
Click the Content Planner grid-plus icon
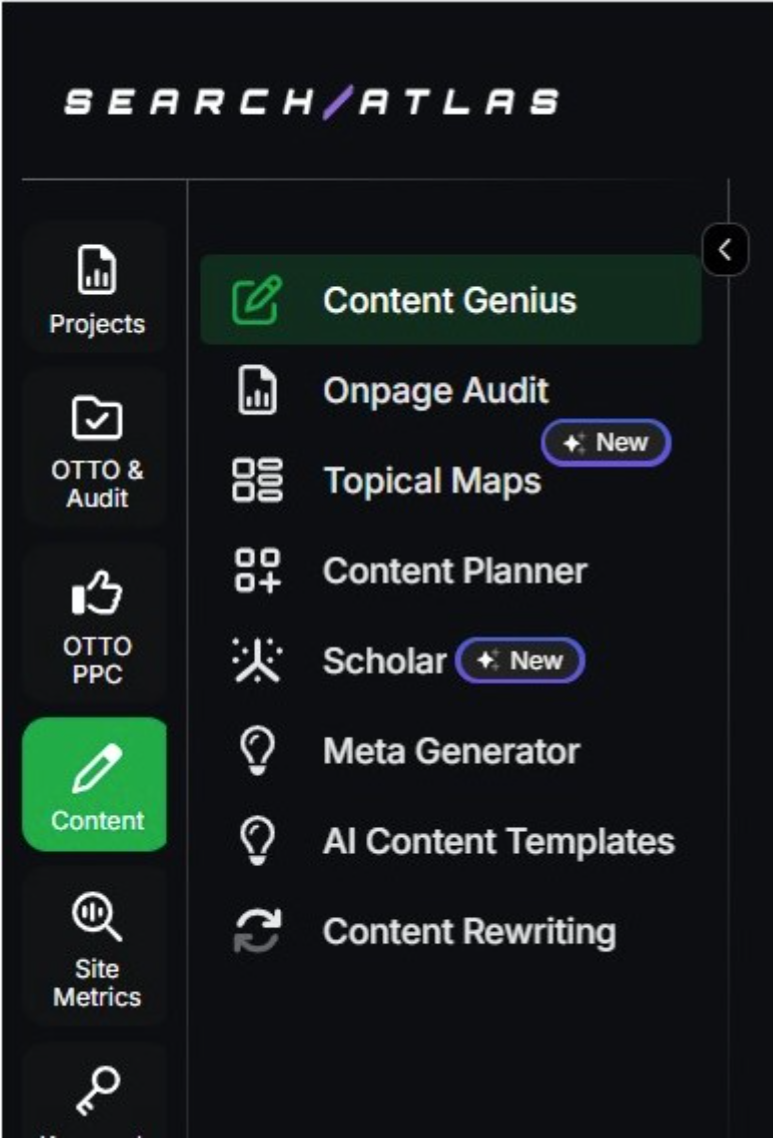coord(257,570)
